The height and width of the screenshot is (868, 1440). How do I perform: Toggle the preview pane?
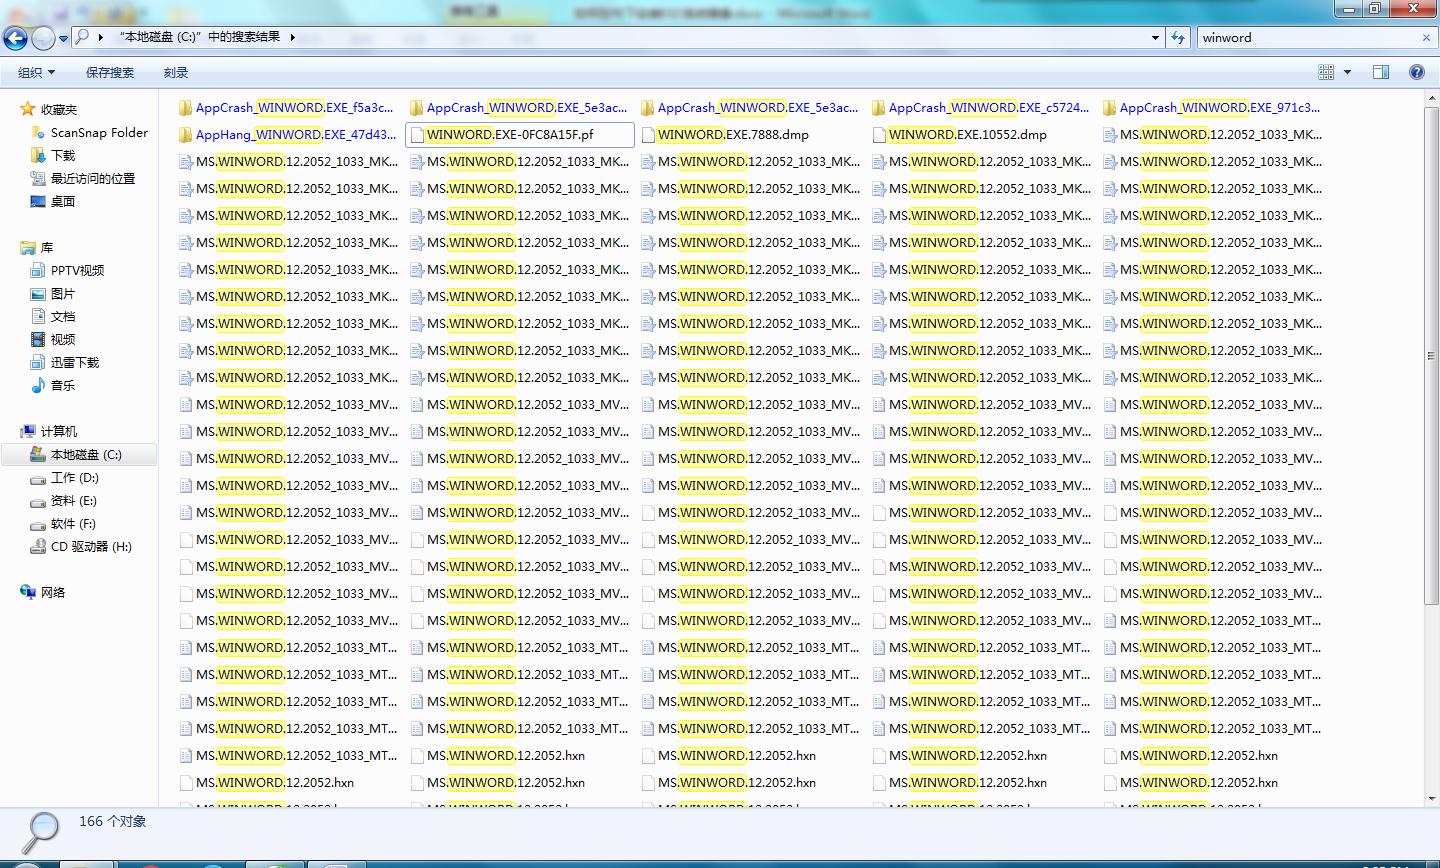(1381, 72)
